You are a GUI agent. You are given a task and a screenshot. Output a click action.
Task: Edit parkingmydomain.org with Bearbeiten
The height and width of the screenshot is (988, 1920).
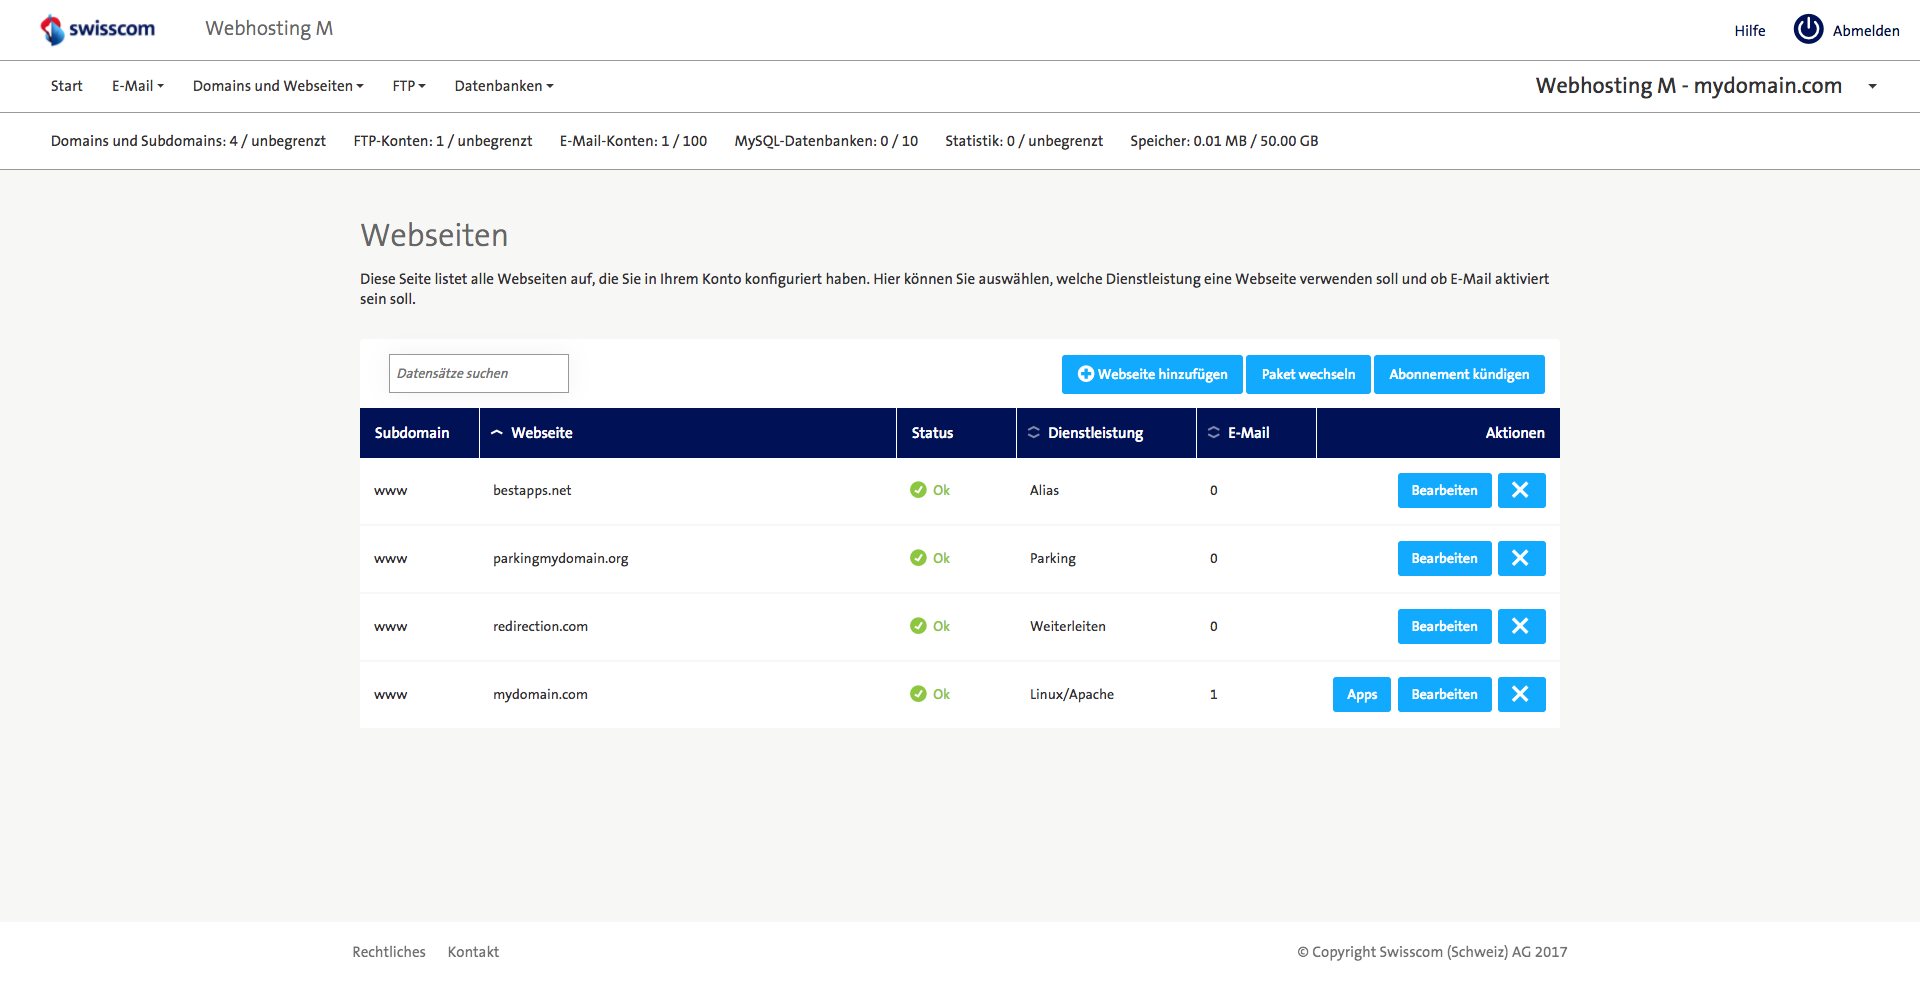(1444, 558)
